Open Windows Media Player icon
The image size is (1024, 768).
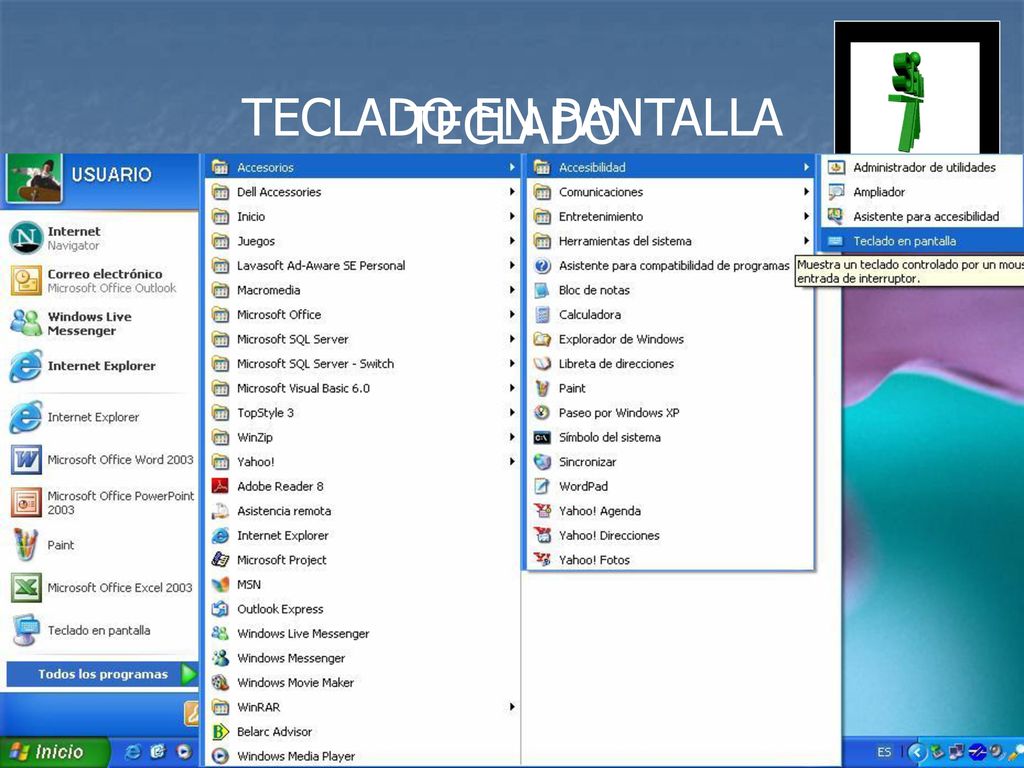(220, 756)
